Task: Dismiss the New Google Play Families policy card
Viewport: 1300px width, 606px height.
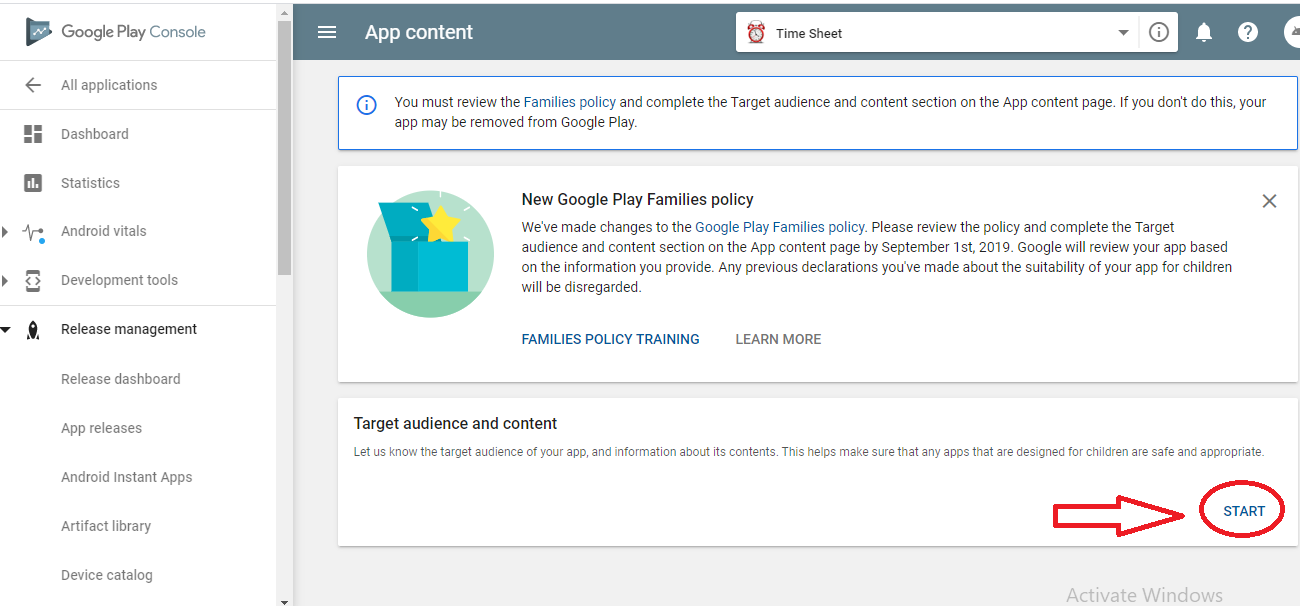Action: [1269, 201]
